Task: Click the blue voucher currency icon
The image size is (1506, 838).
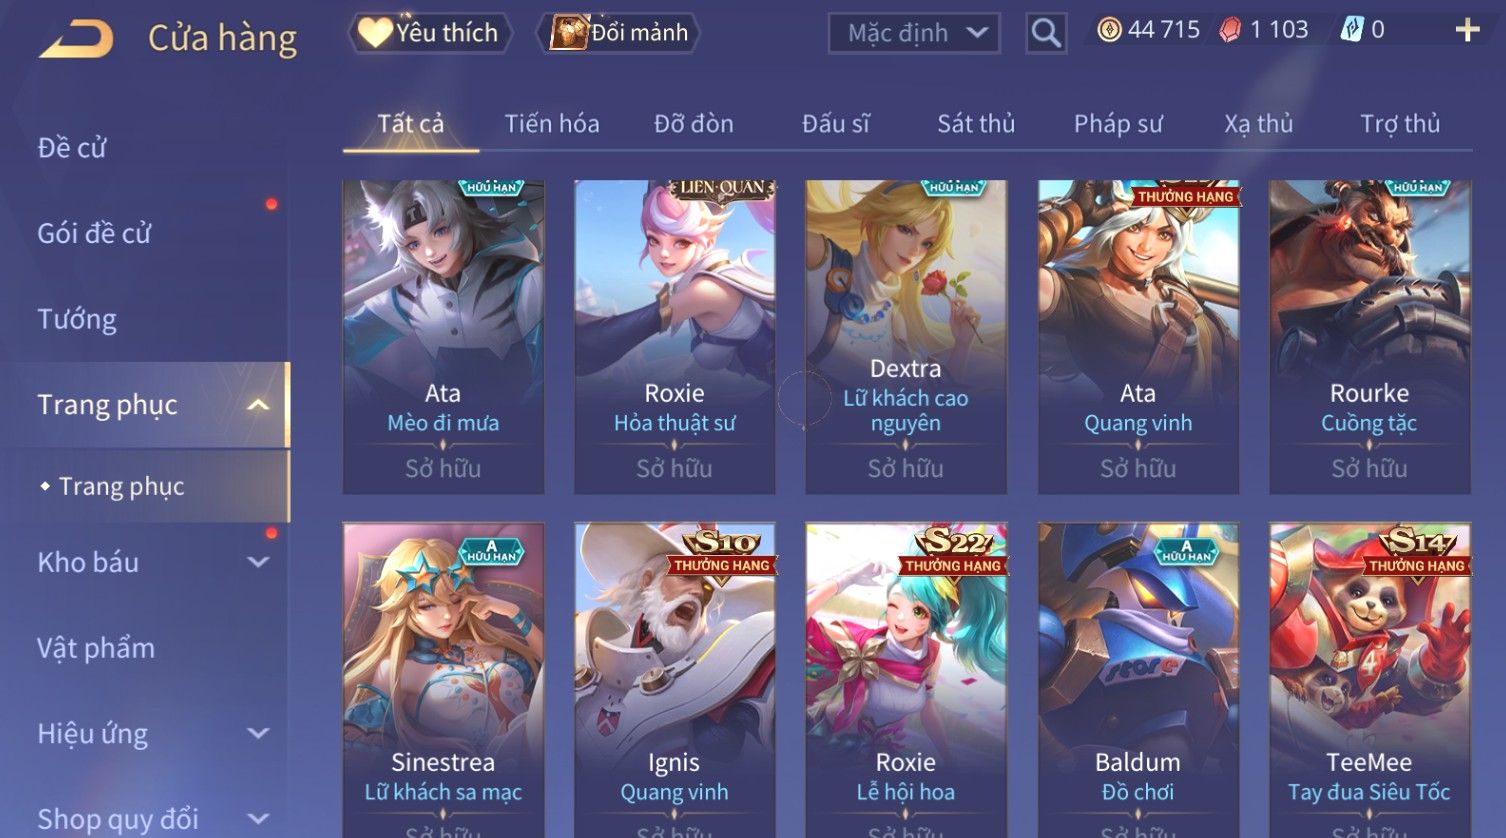Action: [1351, 30]
